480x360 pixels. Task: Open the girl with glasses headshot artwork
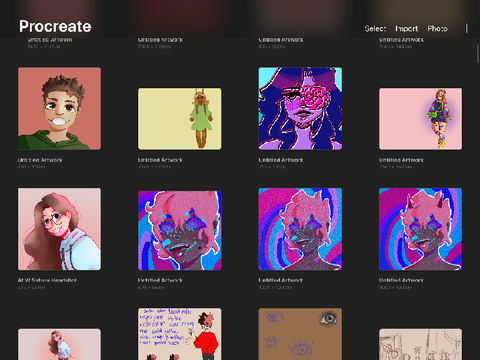coord(59,229)
